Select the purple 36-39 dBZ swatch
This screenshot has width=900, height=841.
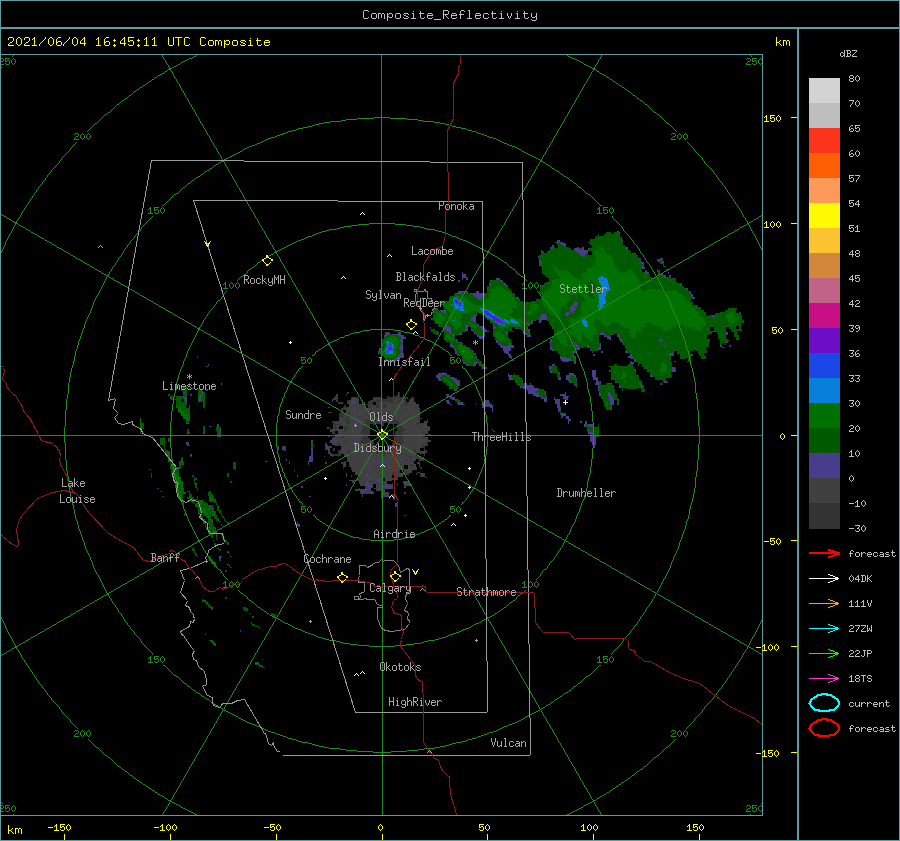coord(824,341)
